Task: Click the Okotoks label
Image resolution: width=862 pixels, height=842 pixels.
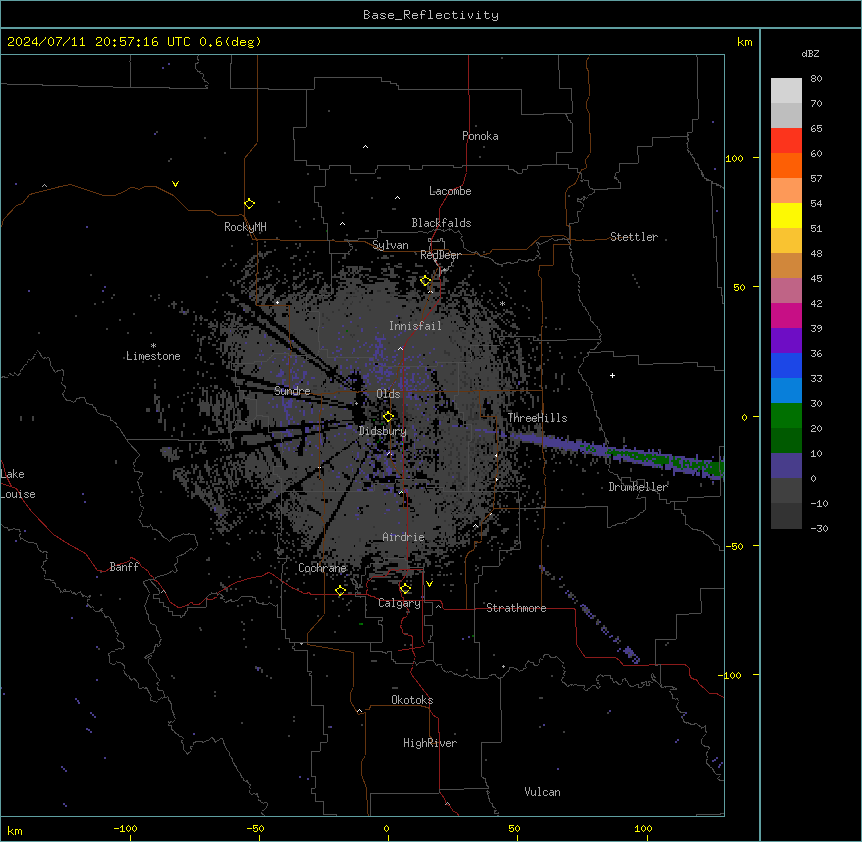Action: point(412,700)
